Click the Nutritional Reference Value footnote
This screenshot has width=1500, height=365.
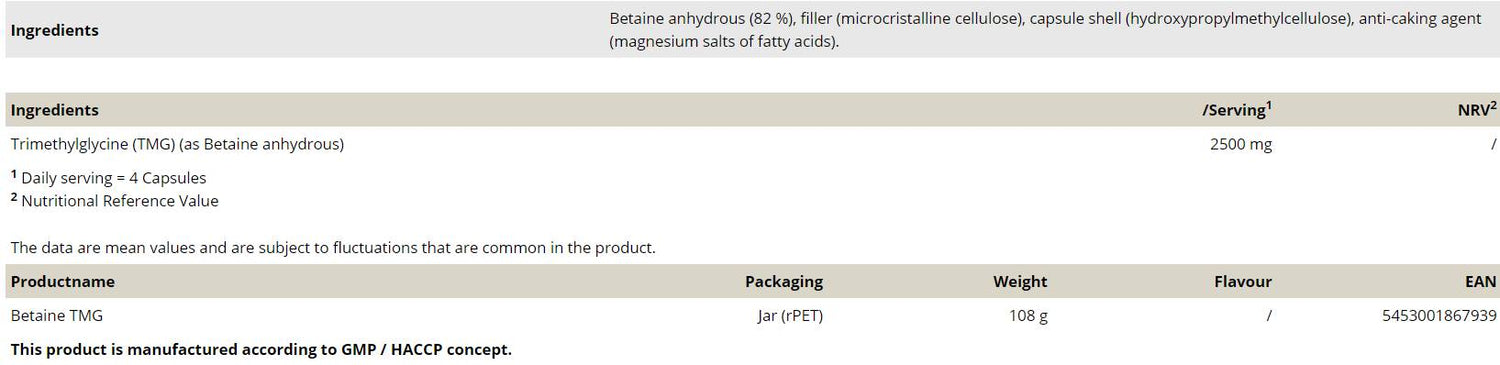(x=115, y=200)
